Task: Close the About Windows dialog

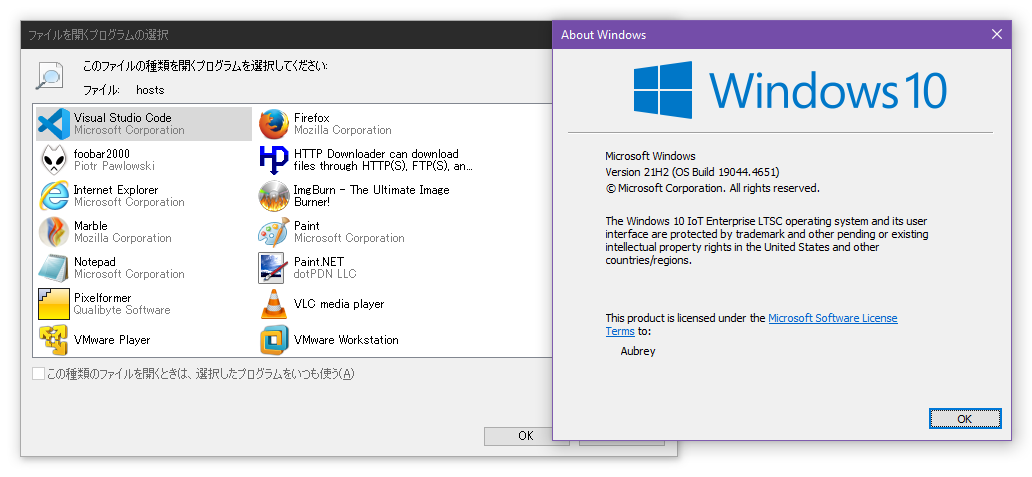Action: pyautogui.click(x=996, y=34)
